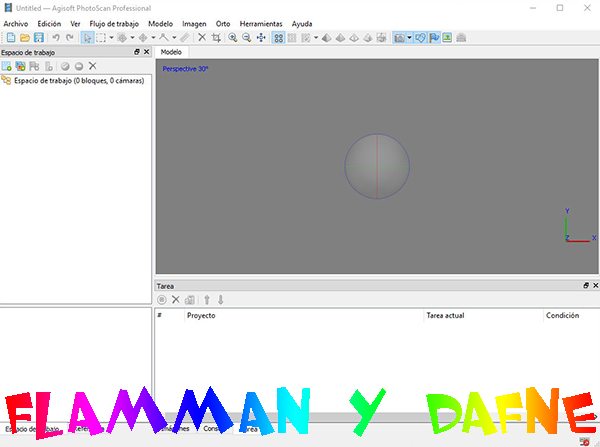The image size is (600, 447).
Task: Click the crop selection tool
Action: [216, 38]
